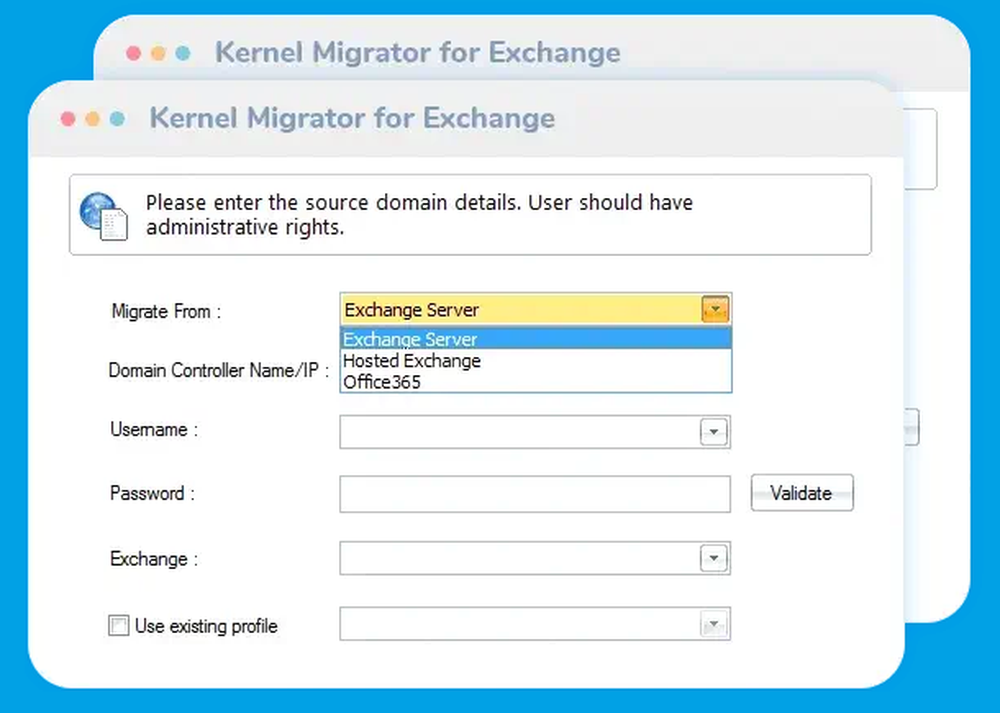
Task: Click the red dot on back window
Action: tap(133, 53)
